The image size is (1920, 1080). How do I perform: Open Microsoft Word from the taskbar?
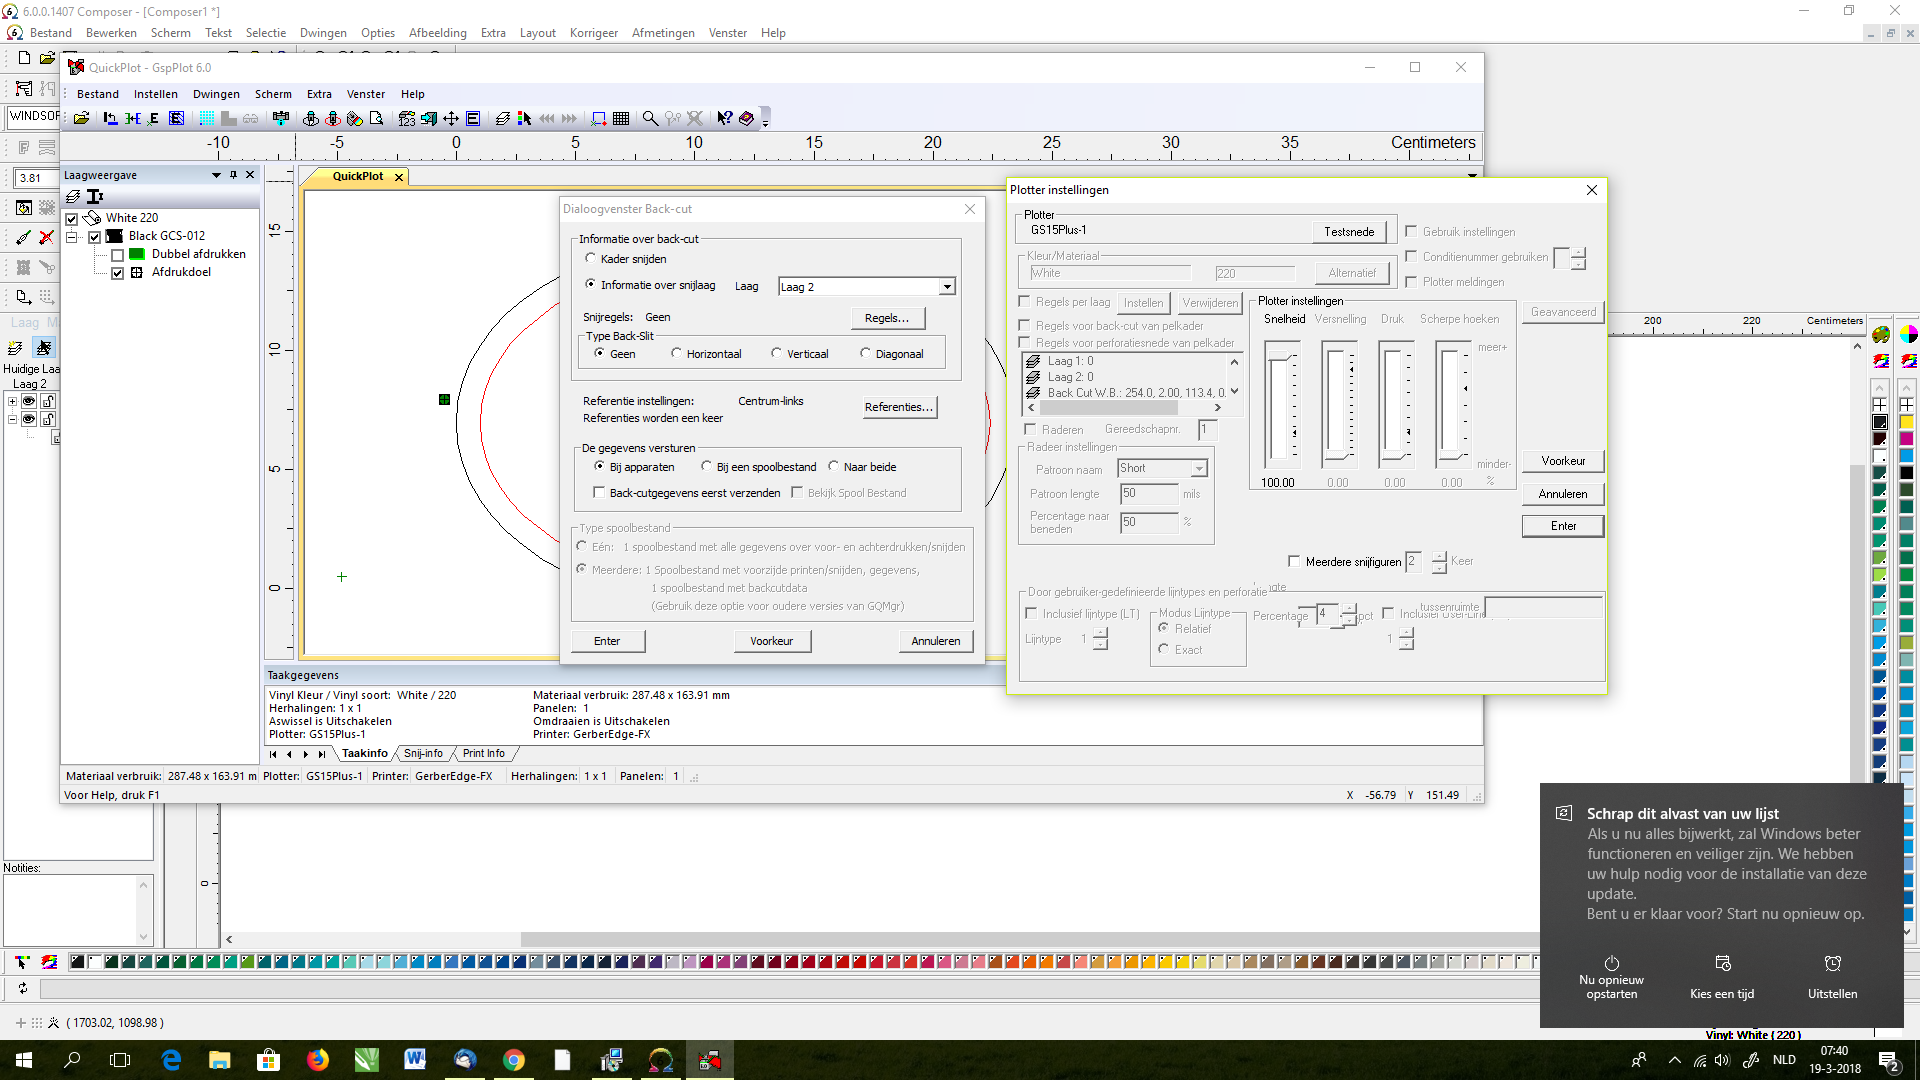pyautogui.click(x=415, y=1060)
